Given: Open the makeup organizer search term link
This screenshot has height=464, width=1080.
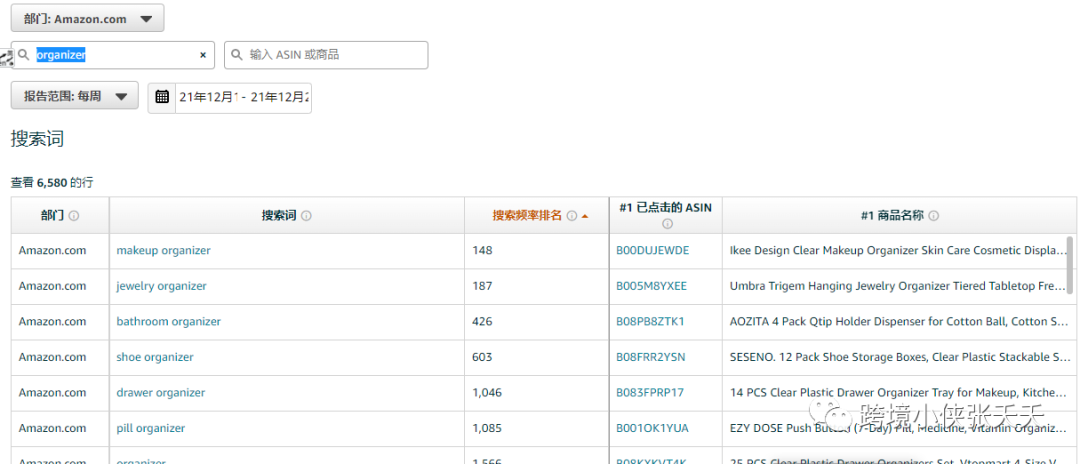Looking at the screenshot, I should tap(163, 251).
